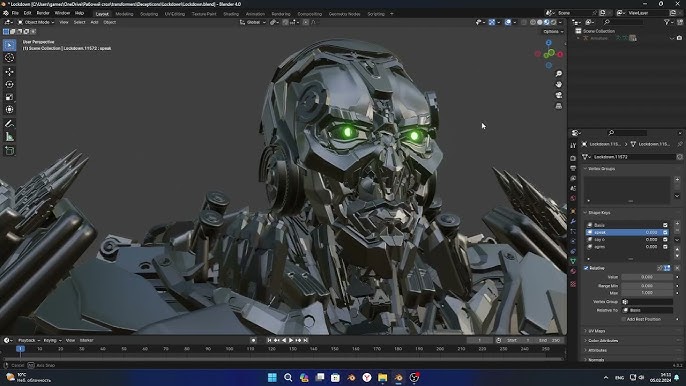Add a new vertex group with plus

pyautogui.click(x=677, y=179)
